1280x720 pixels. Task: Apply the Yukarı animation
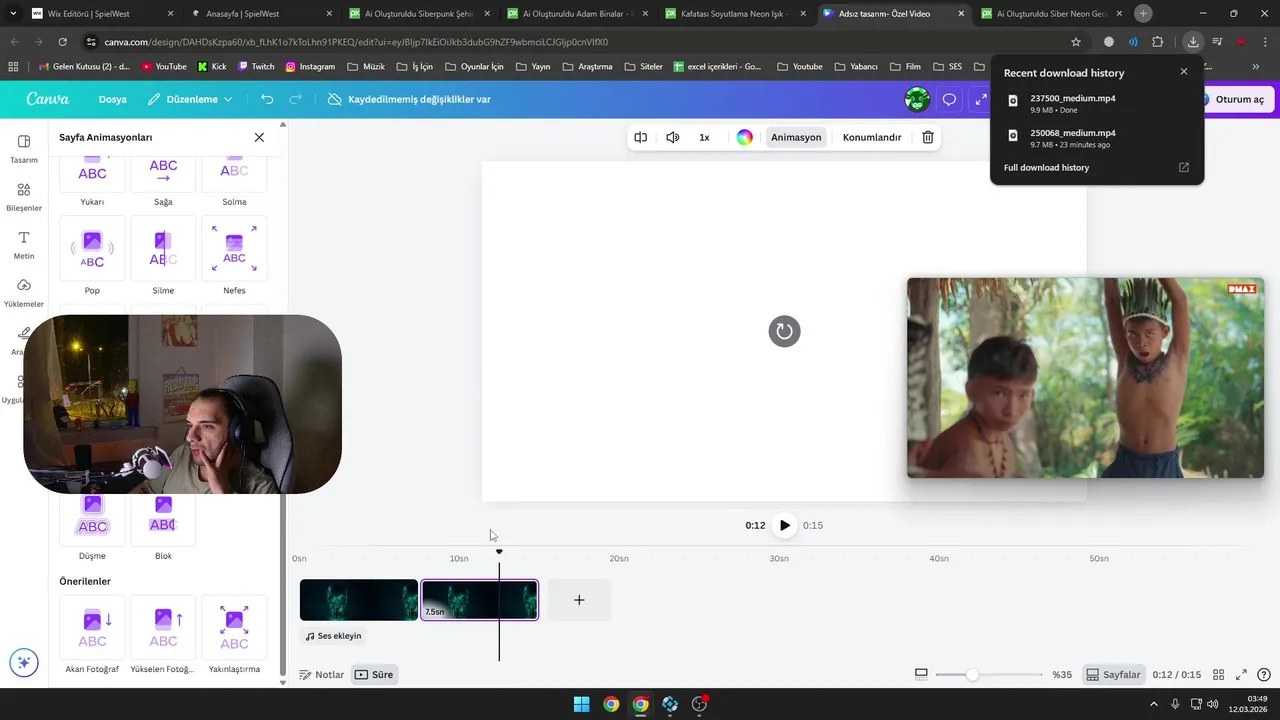pyautogui.click(x=92, y=181)
